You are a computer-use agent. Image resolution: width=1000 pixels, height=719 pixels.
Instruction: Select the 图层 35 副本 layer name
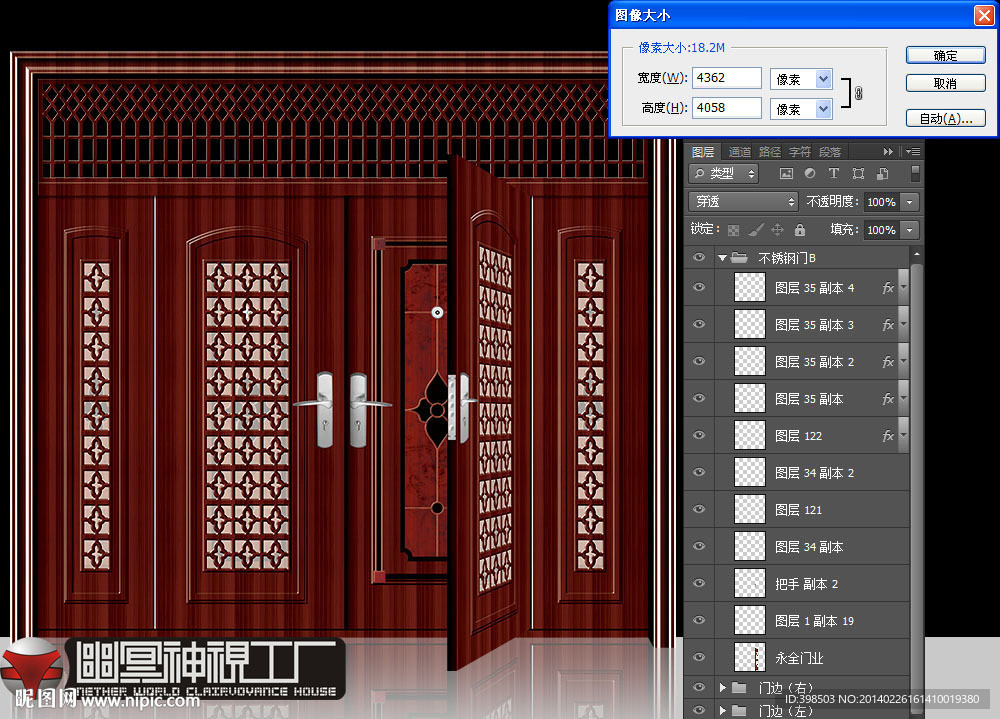pyautogui.click(x=809, y=399)
